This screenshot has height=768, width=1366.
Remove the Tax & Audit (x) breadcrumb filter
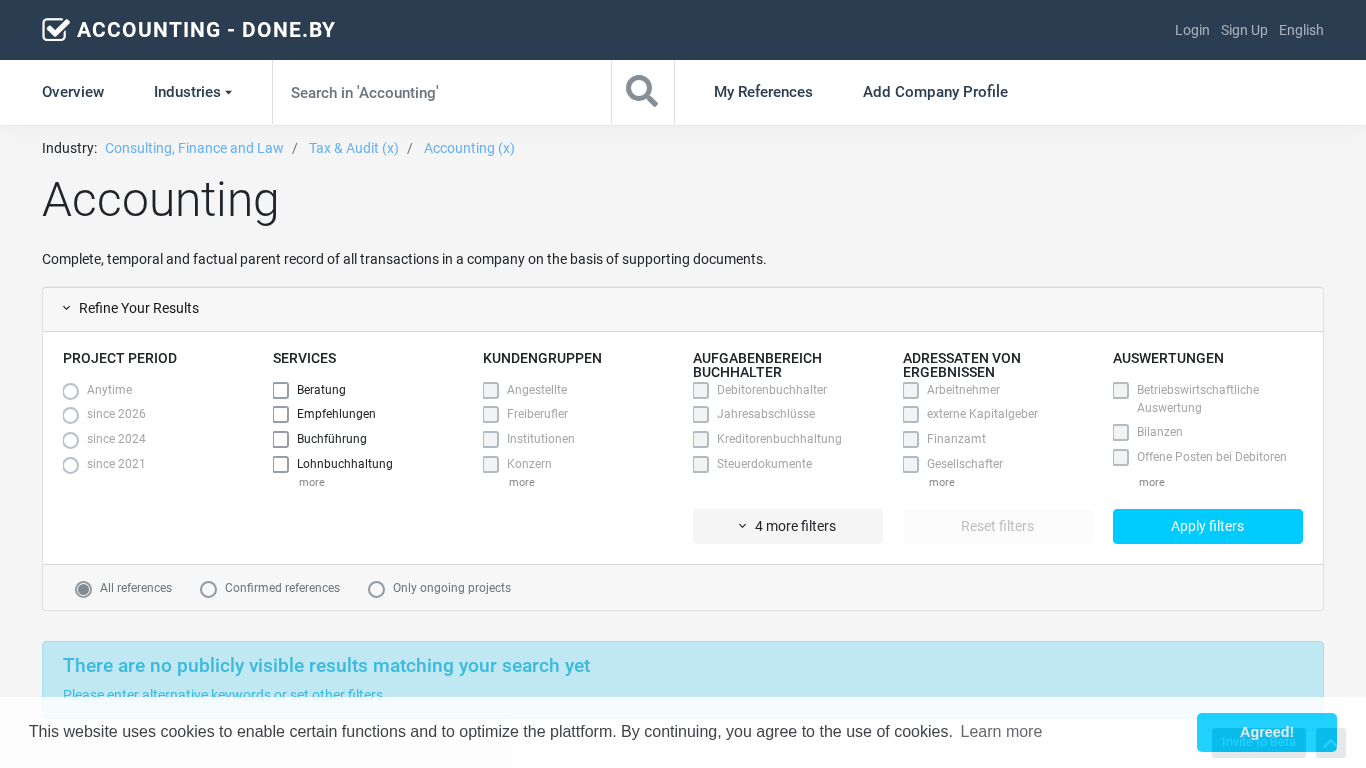(x=354, y=148)
